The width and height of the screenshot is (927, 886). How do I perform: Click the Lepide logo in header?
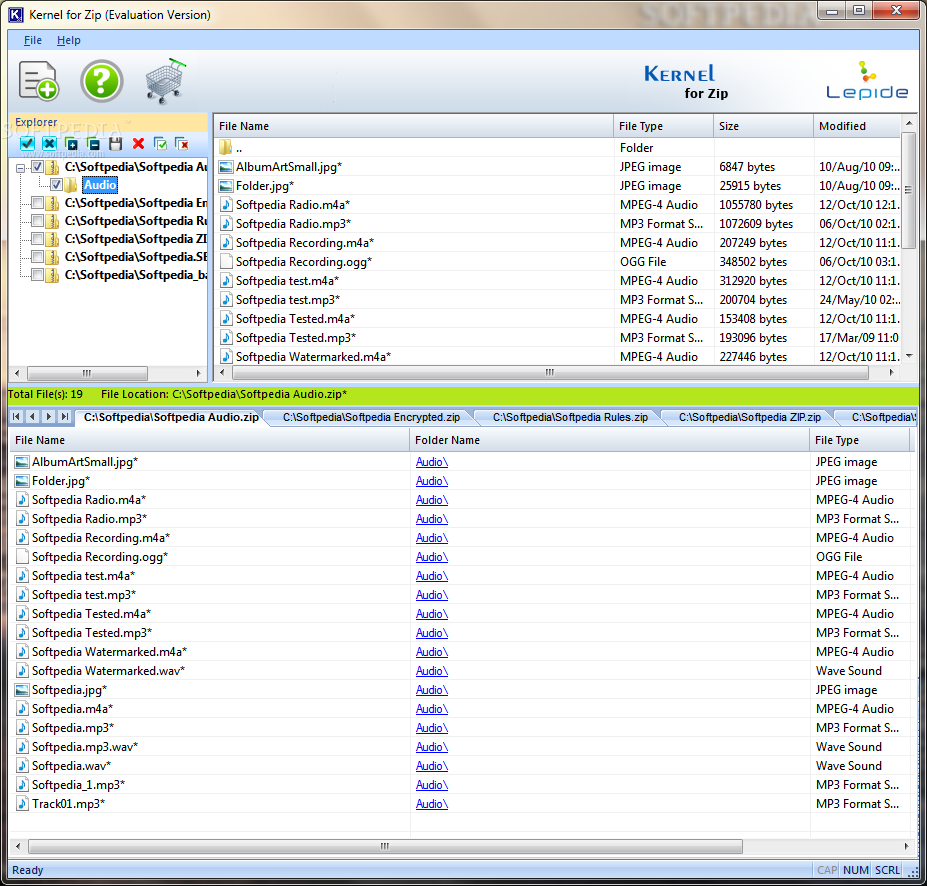tap(866, 80)
